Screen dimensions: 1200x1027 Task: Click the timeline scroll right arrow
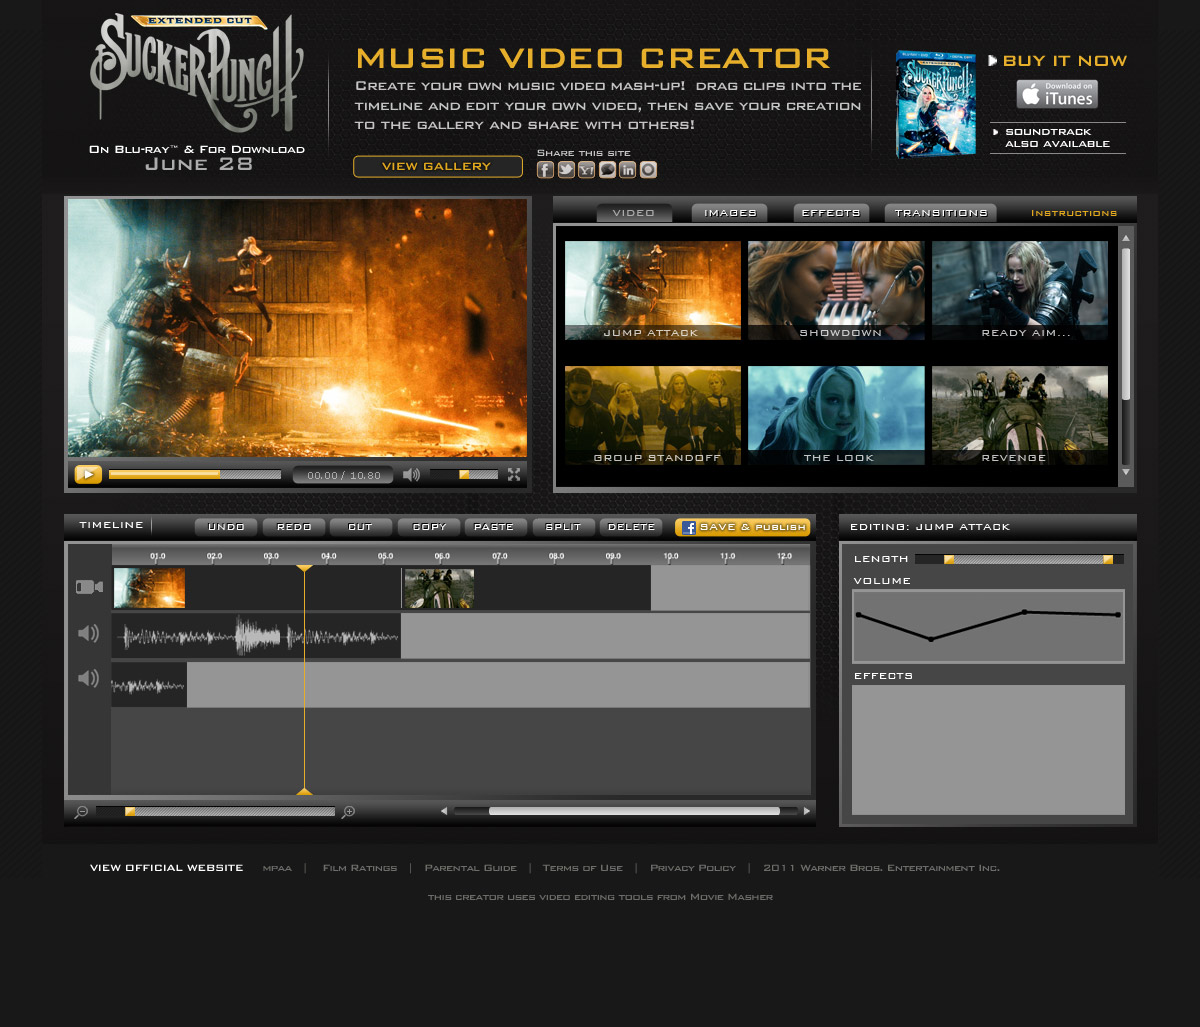[807, 811]
